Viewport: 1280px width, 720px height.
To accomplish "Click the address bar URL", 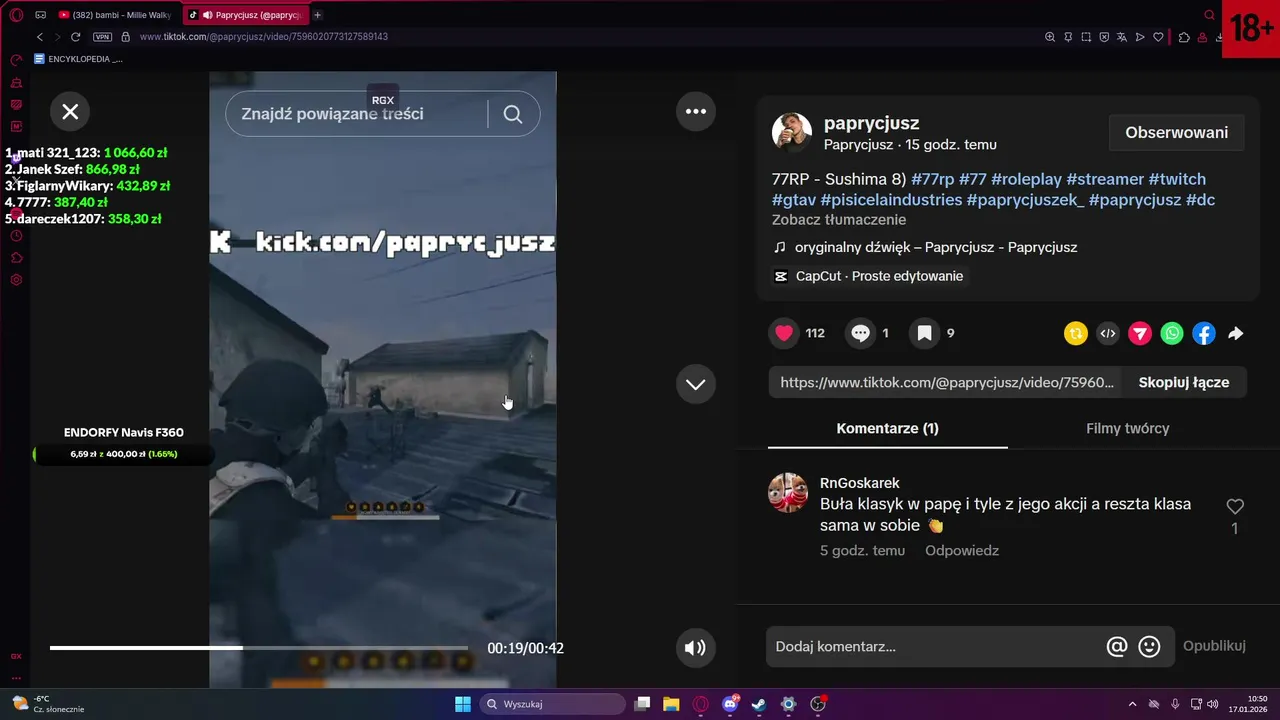I will [x=264, y=37].
